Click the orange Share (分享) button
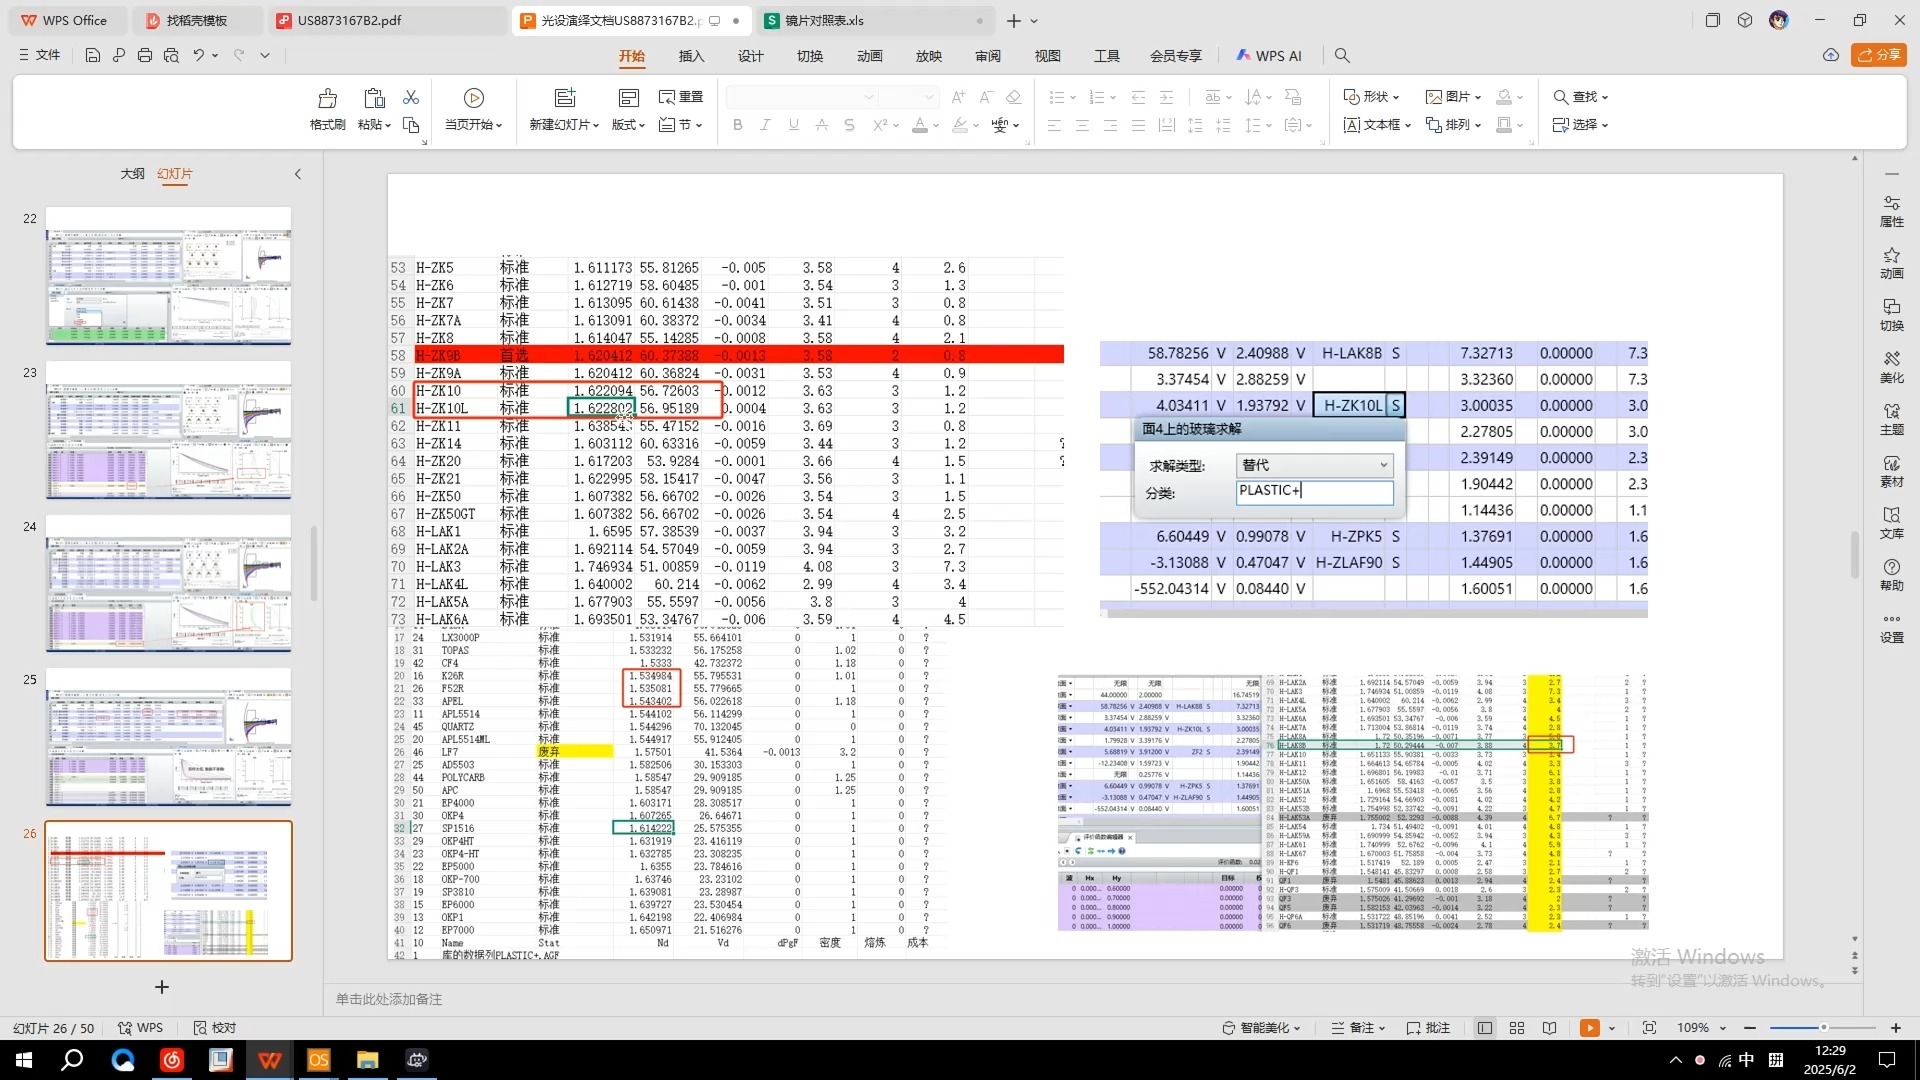The height and width of the screenshot is (1080, 1920). click(x=1878, y=55)
